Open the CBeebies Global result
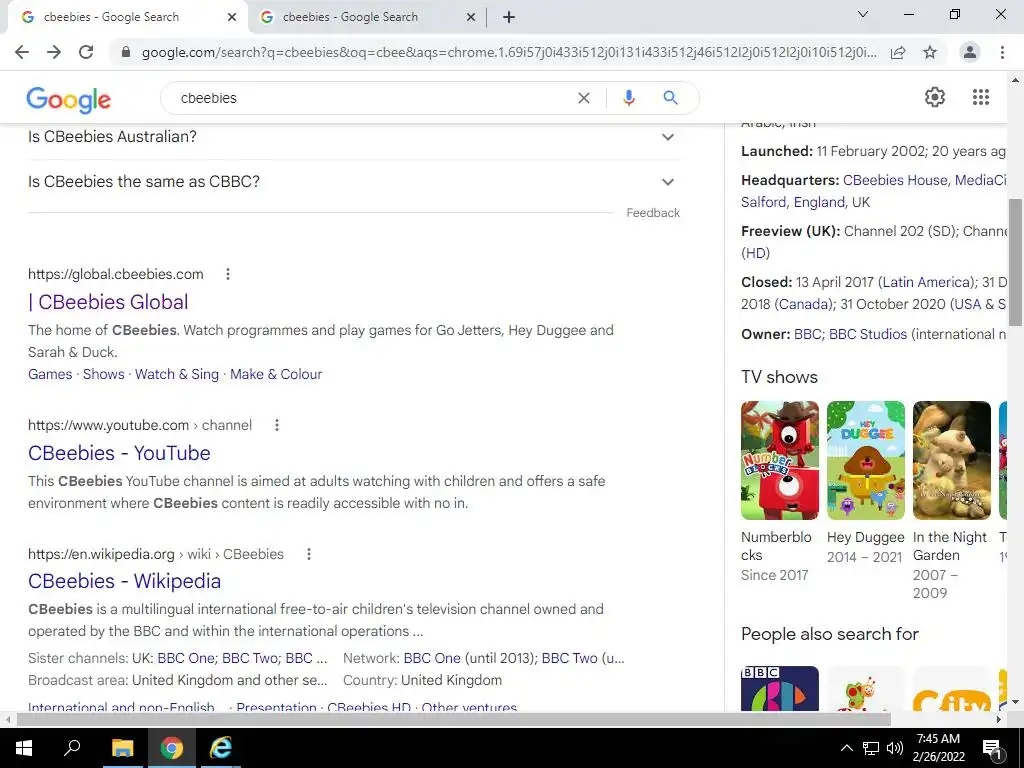Image resolution: width=1024 pixels, height=768 pixels. 108,302
